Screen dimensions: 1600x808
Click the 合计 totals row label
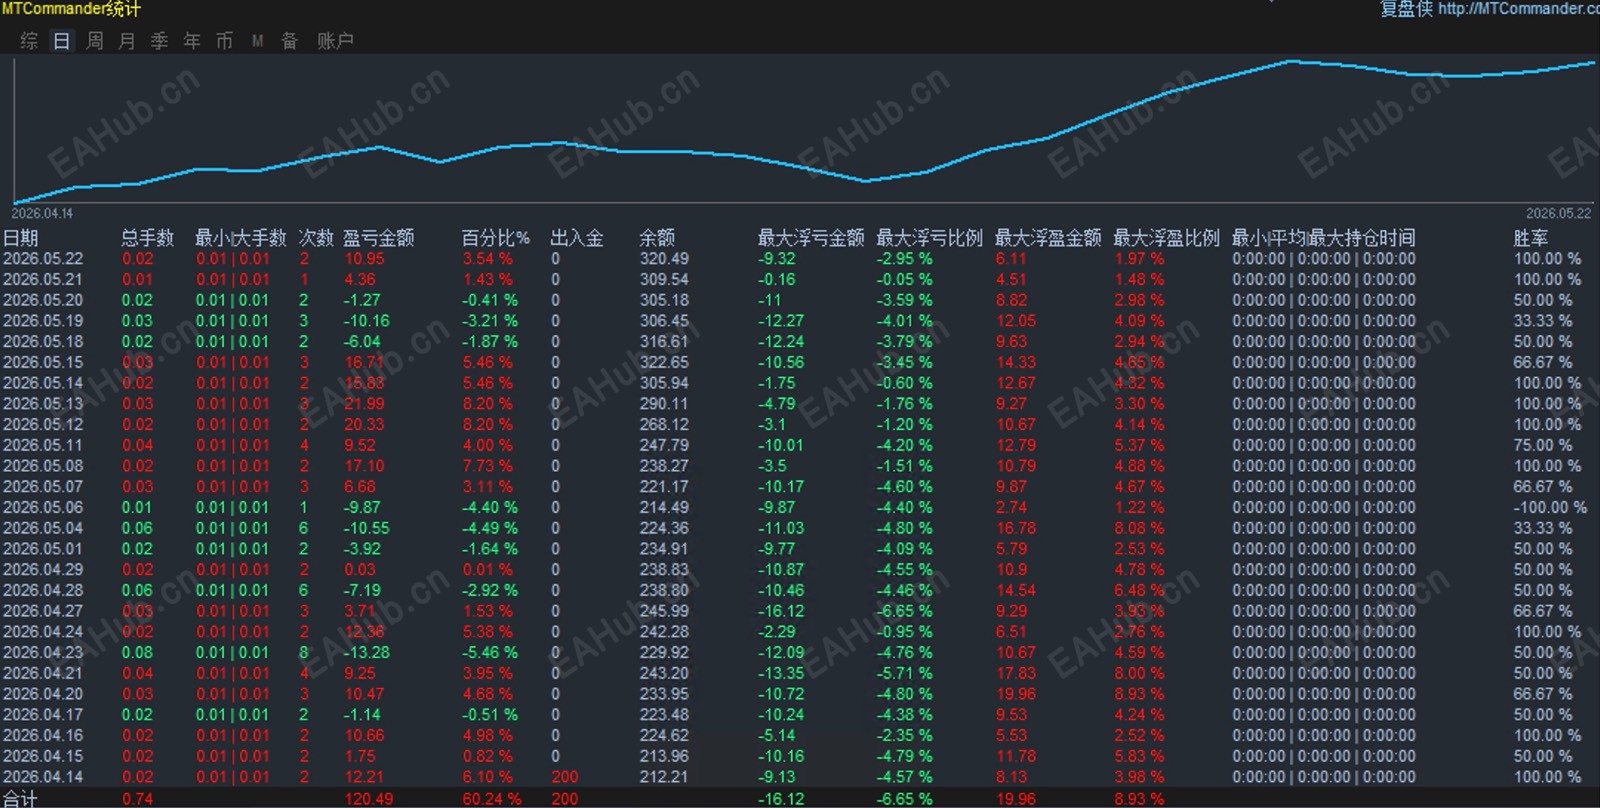point(20,798)
